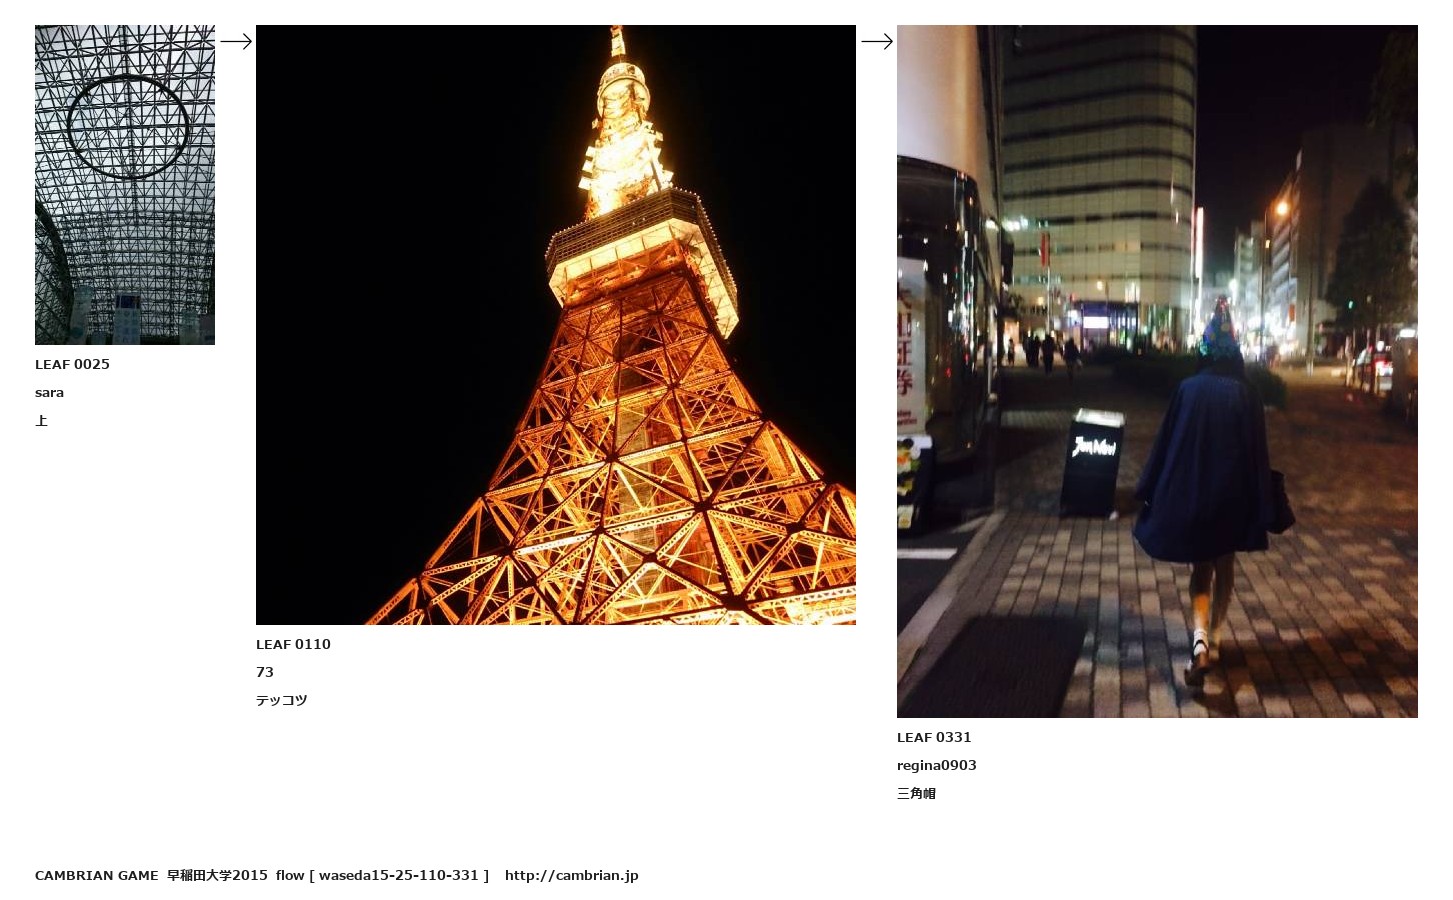This screenshot has width=1453, height=900.
Task: Click the author name regina0903
Action: (x=937, y=765)
